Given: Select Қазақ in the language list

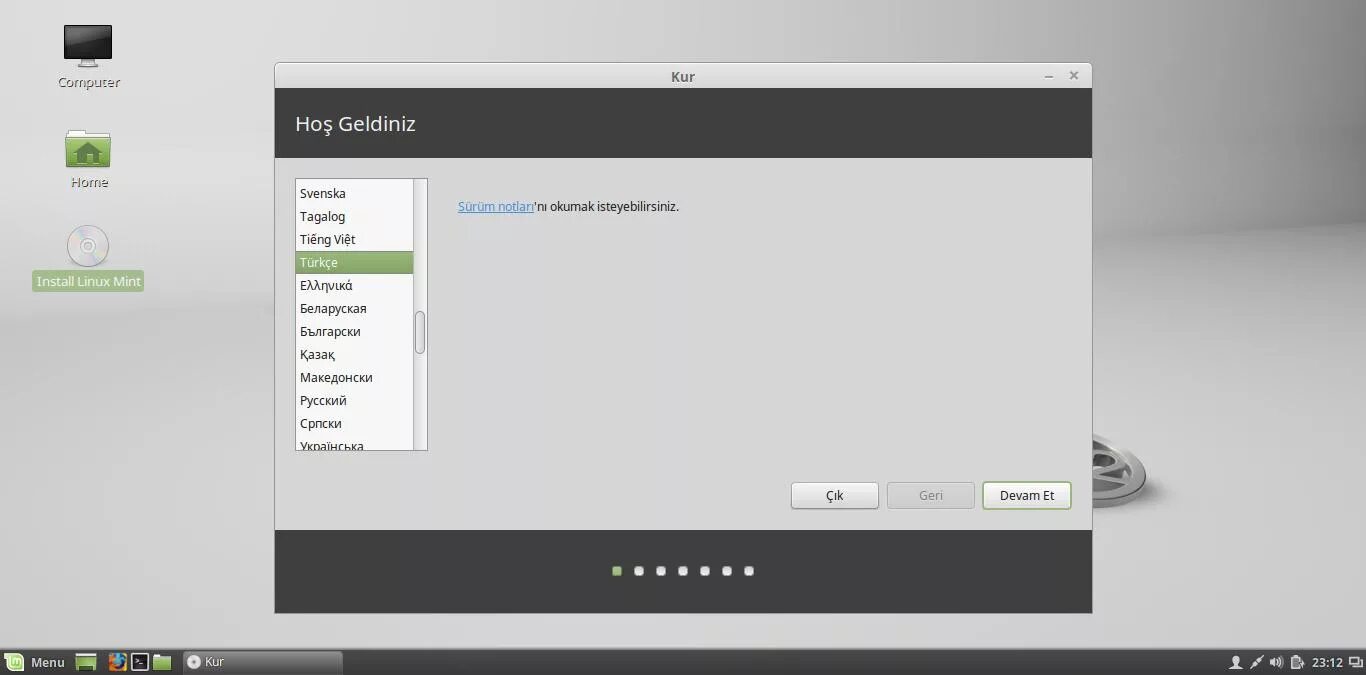Looking at the screenshot, I should 354,354.
